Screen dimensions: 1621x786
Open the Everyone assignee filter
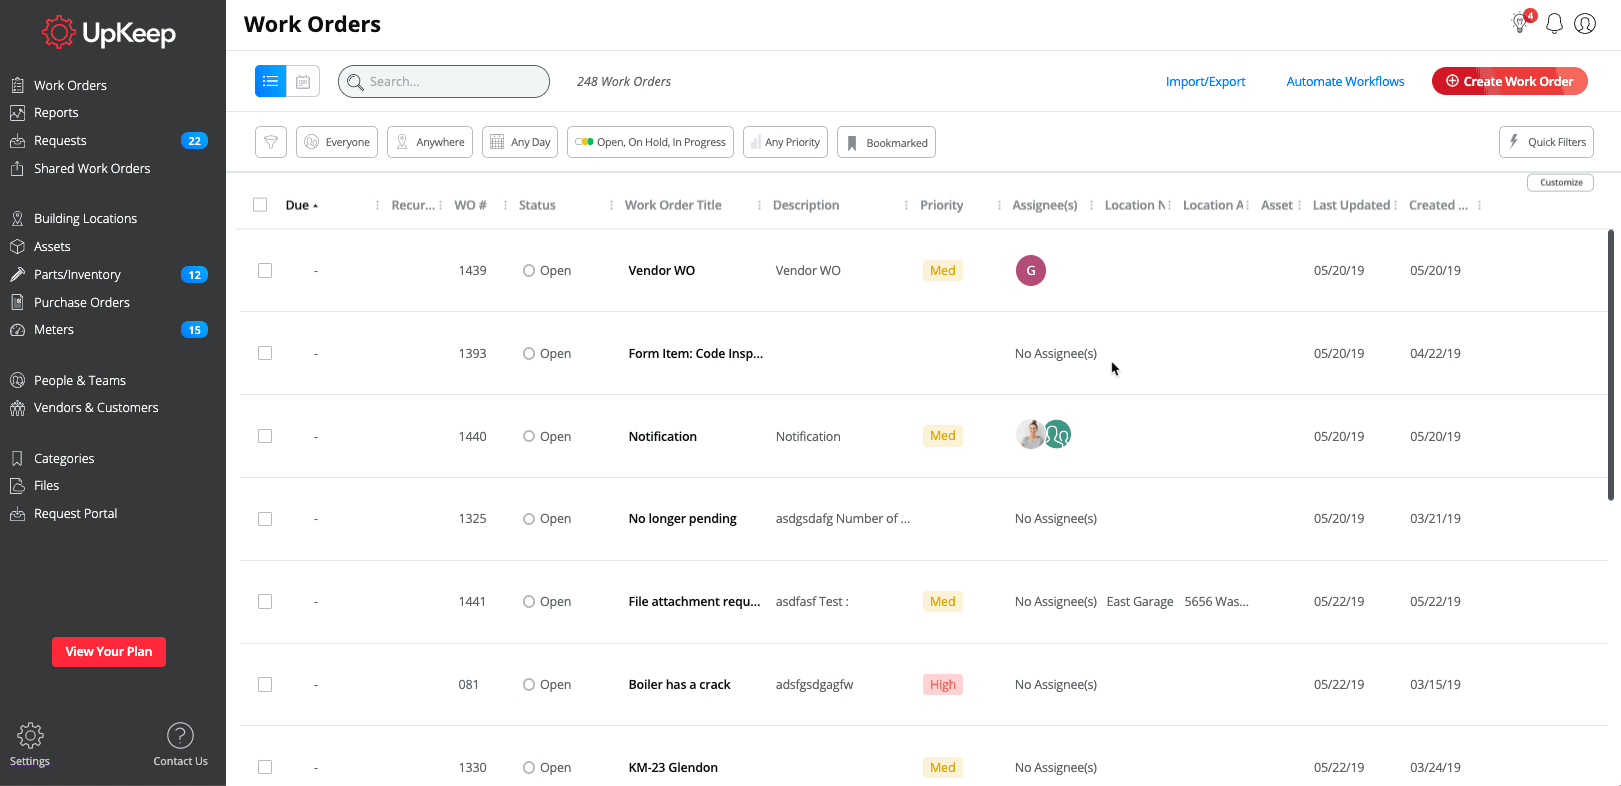(337, 142)
